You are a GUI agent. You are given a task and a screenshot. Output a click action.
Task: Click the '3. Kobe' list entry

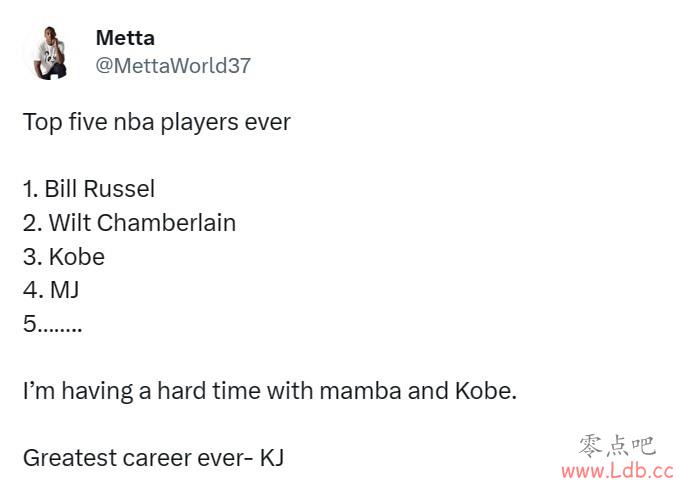64,257
